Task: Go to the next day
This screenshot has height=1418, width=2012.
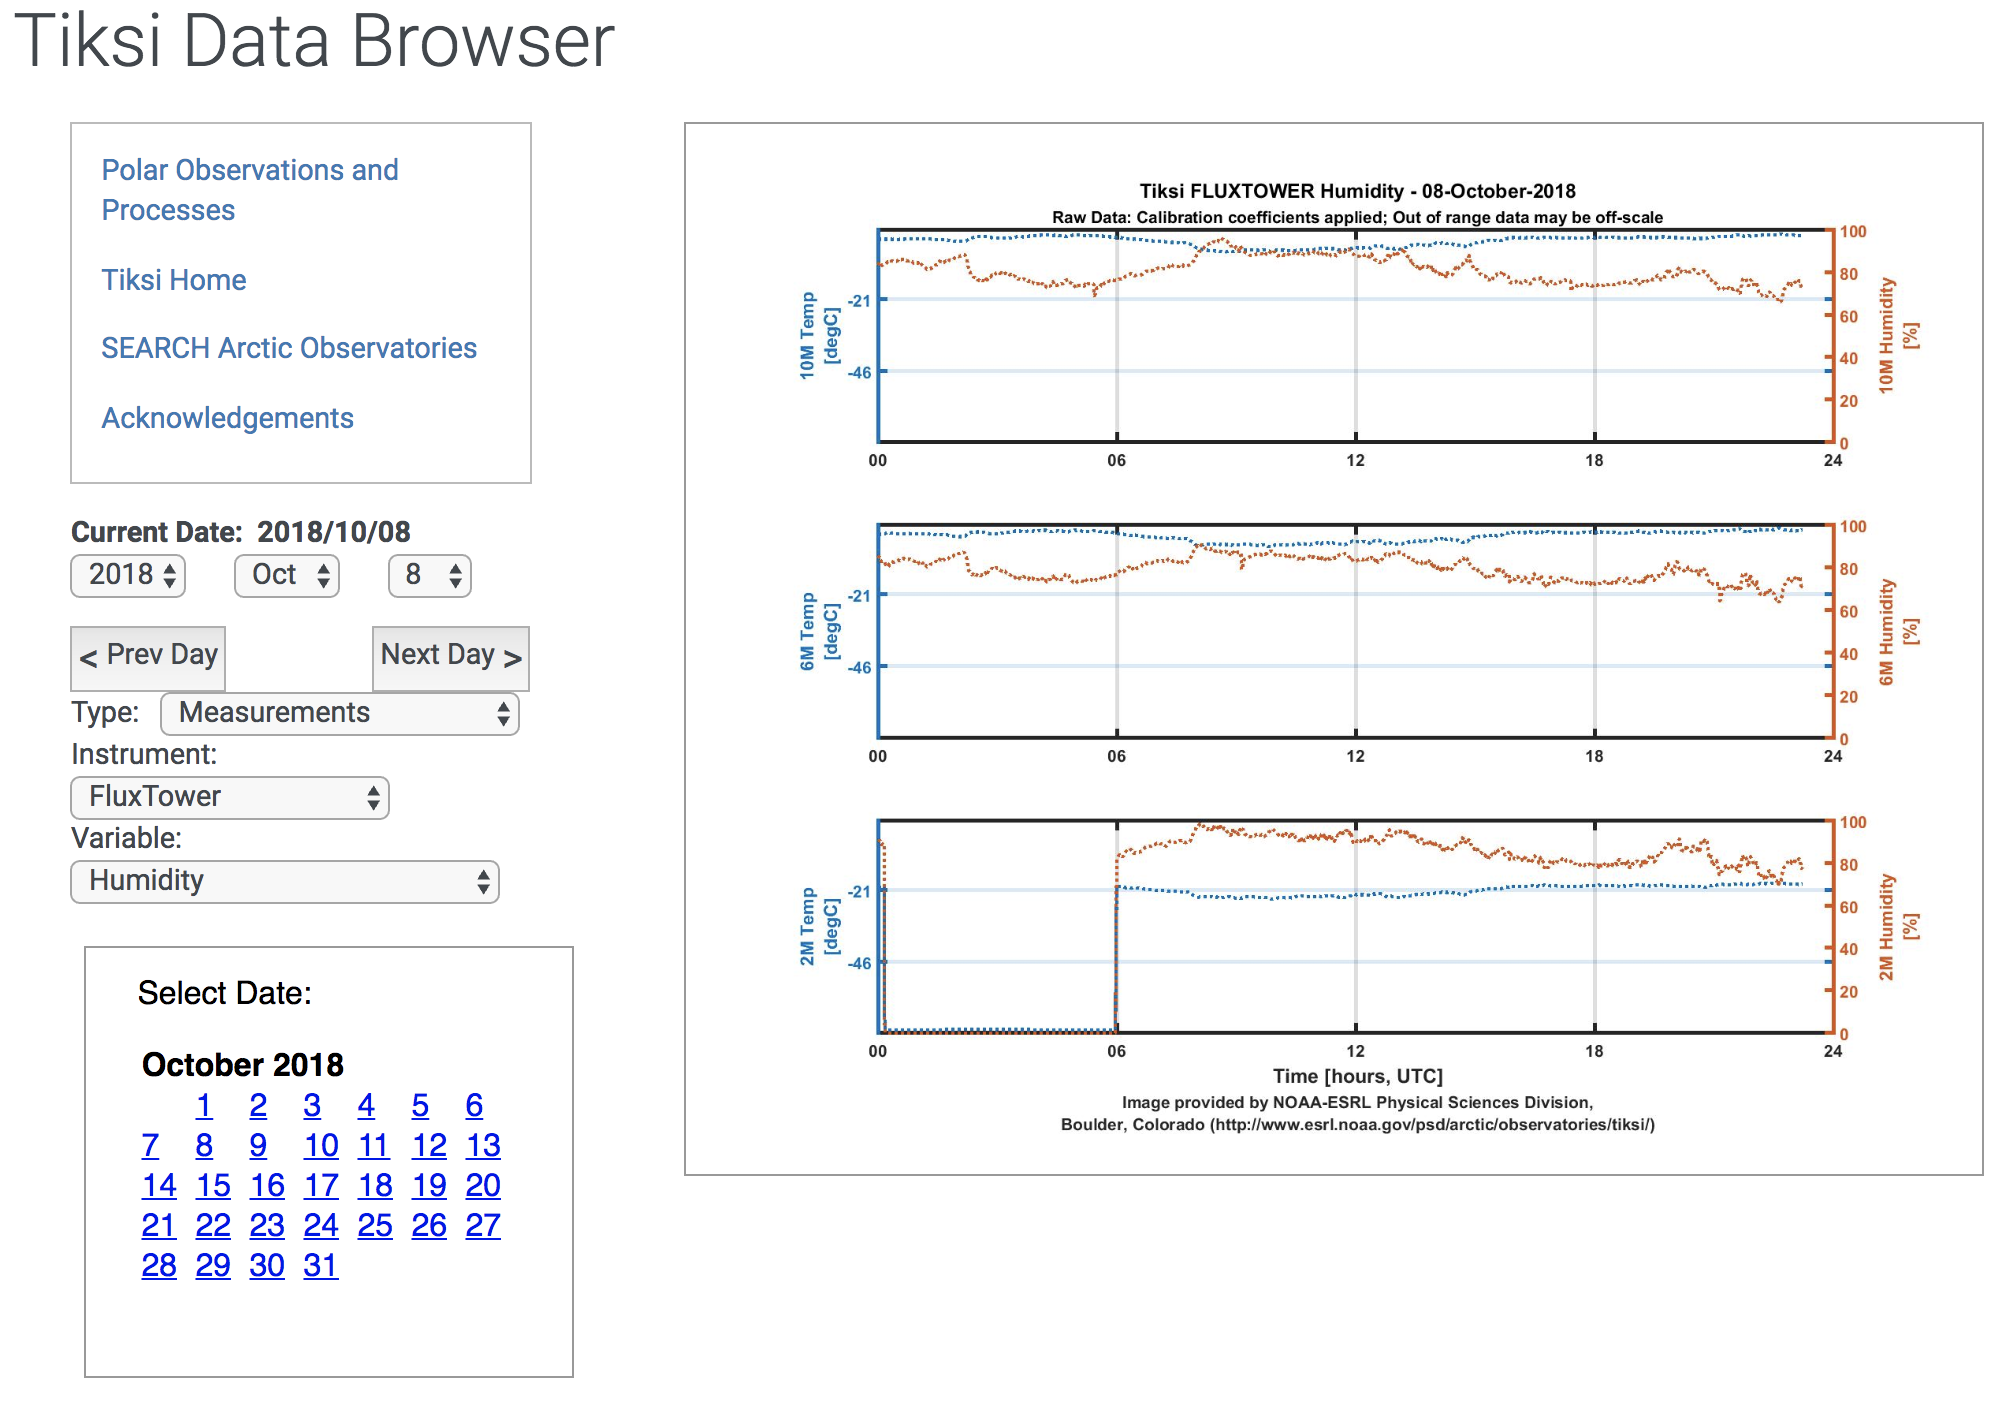Action: pyautogui.click(x=451, y=657)
